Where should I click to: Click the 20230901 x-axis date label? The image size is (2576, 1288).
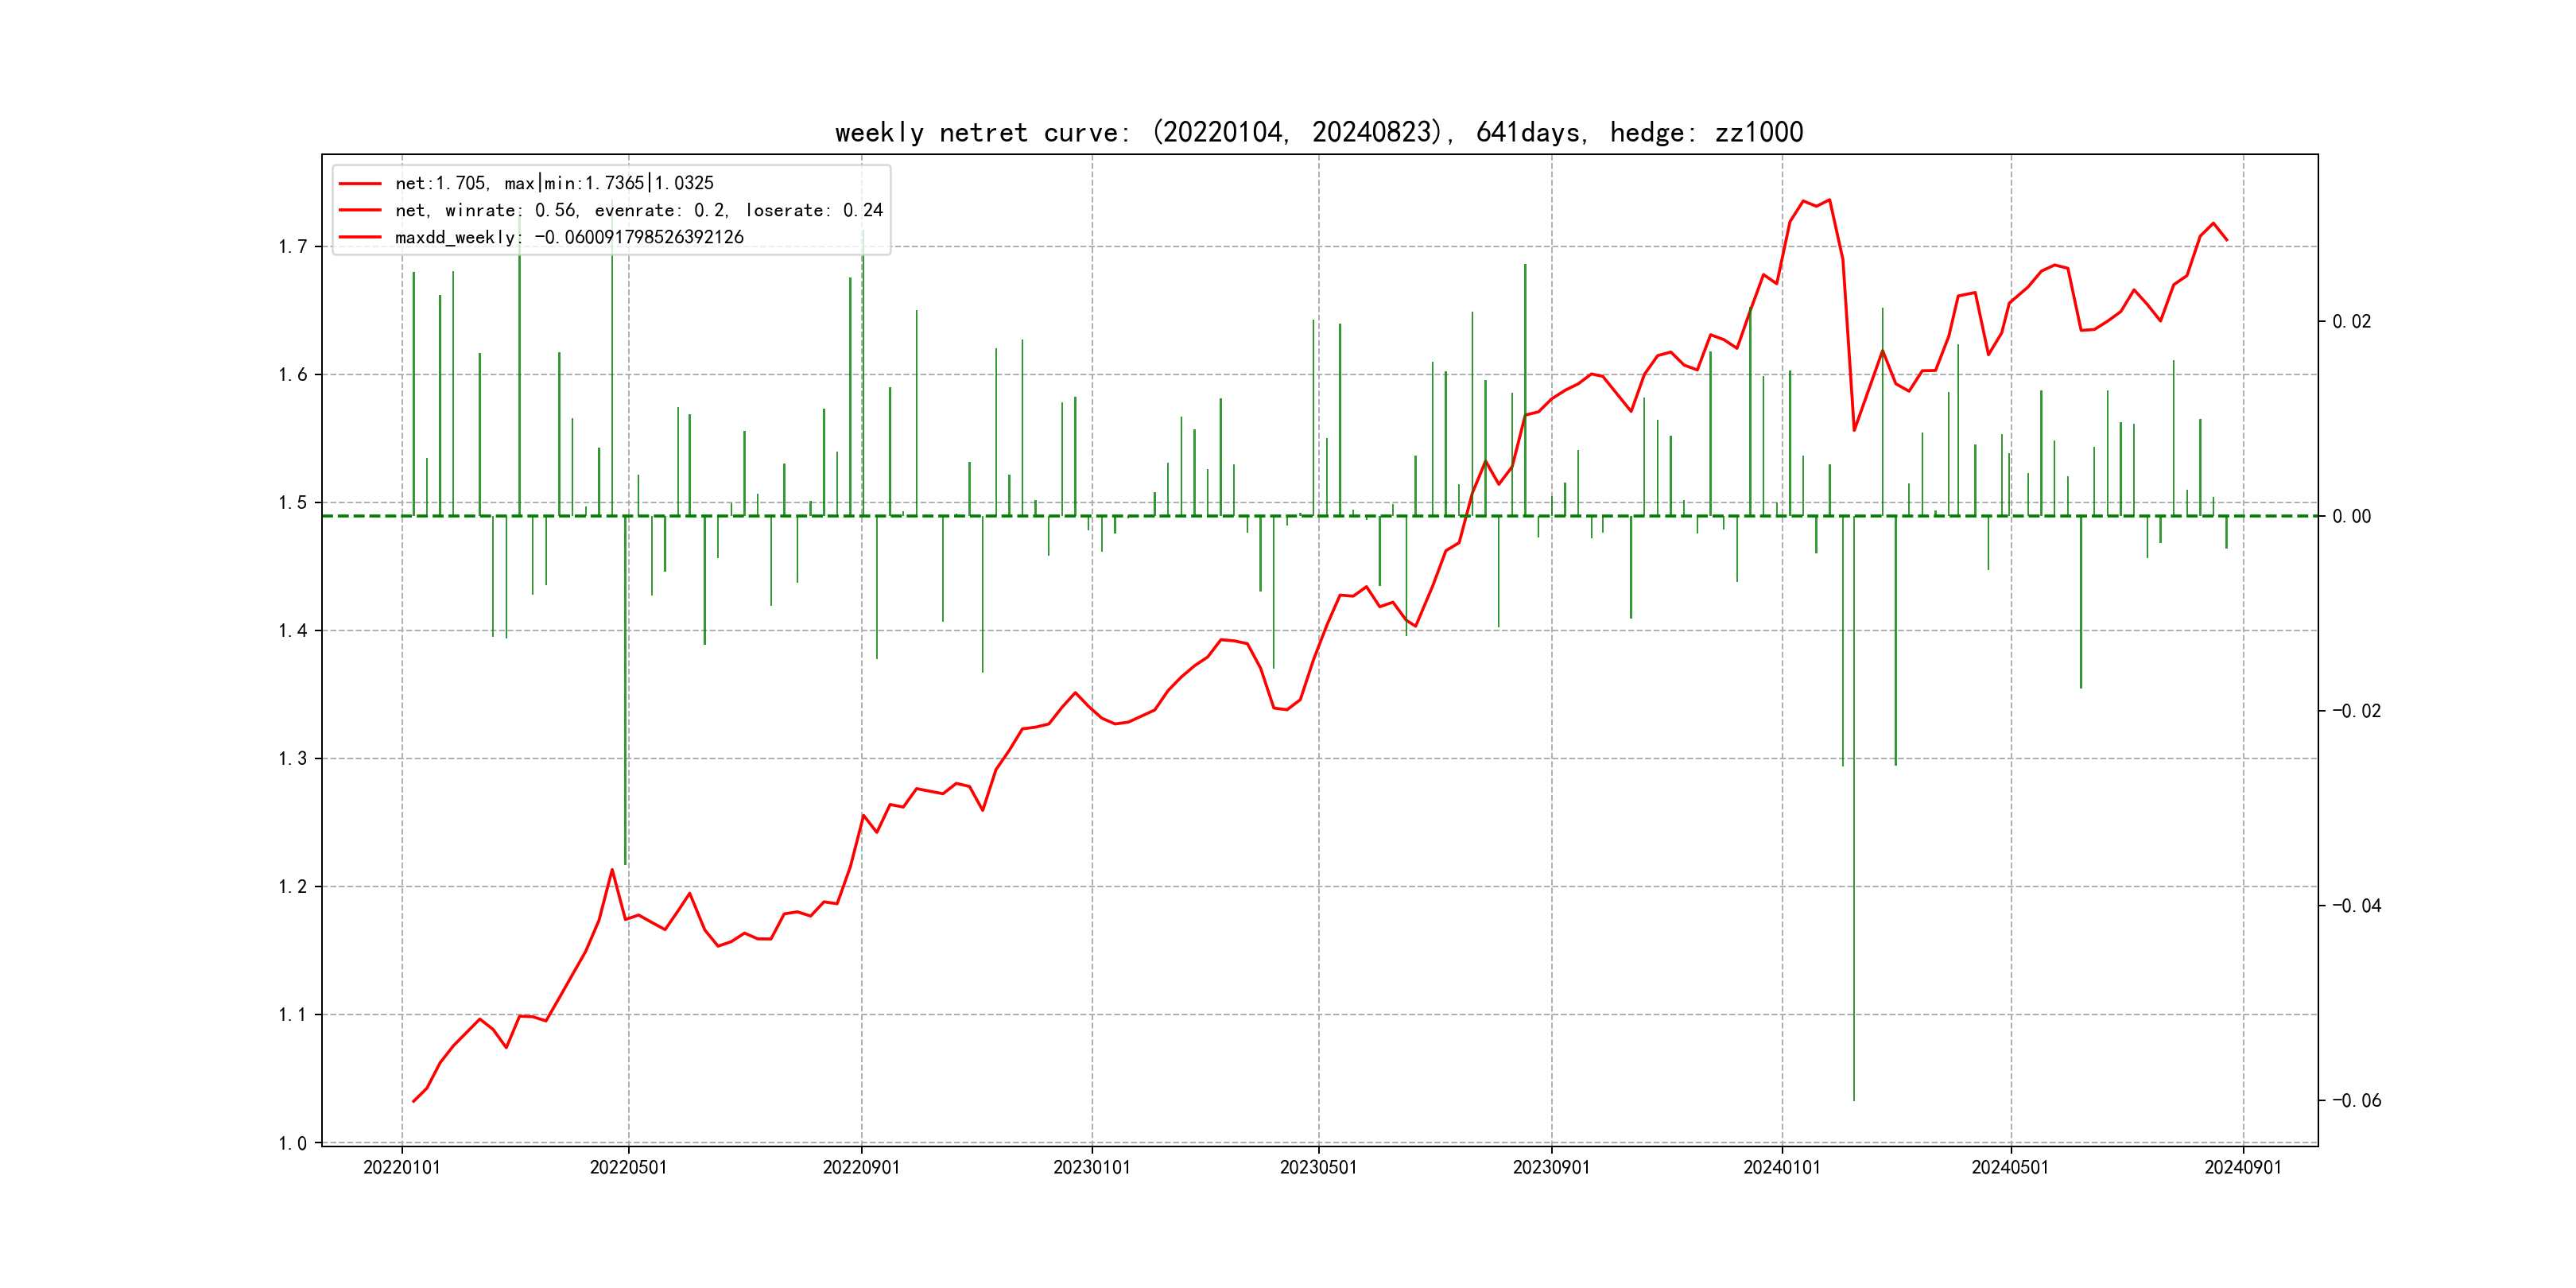[x=1551, y=1167]
